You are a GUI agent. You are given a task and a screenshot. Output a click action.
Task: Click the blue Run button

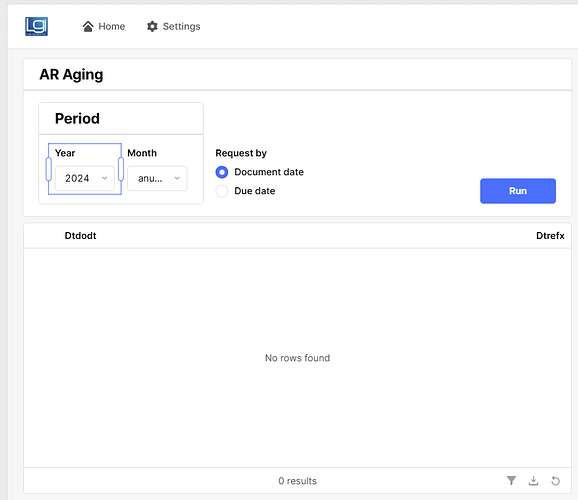click(518, 191)
